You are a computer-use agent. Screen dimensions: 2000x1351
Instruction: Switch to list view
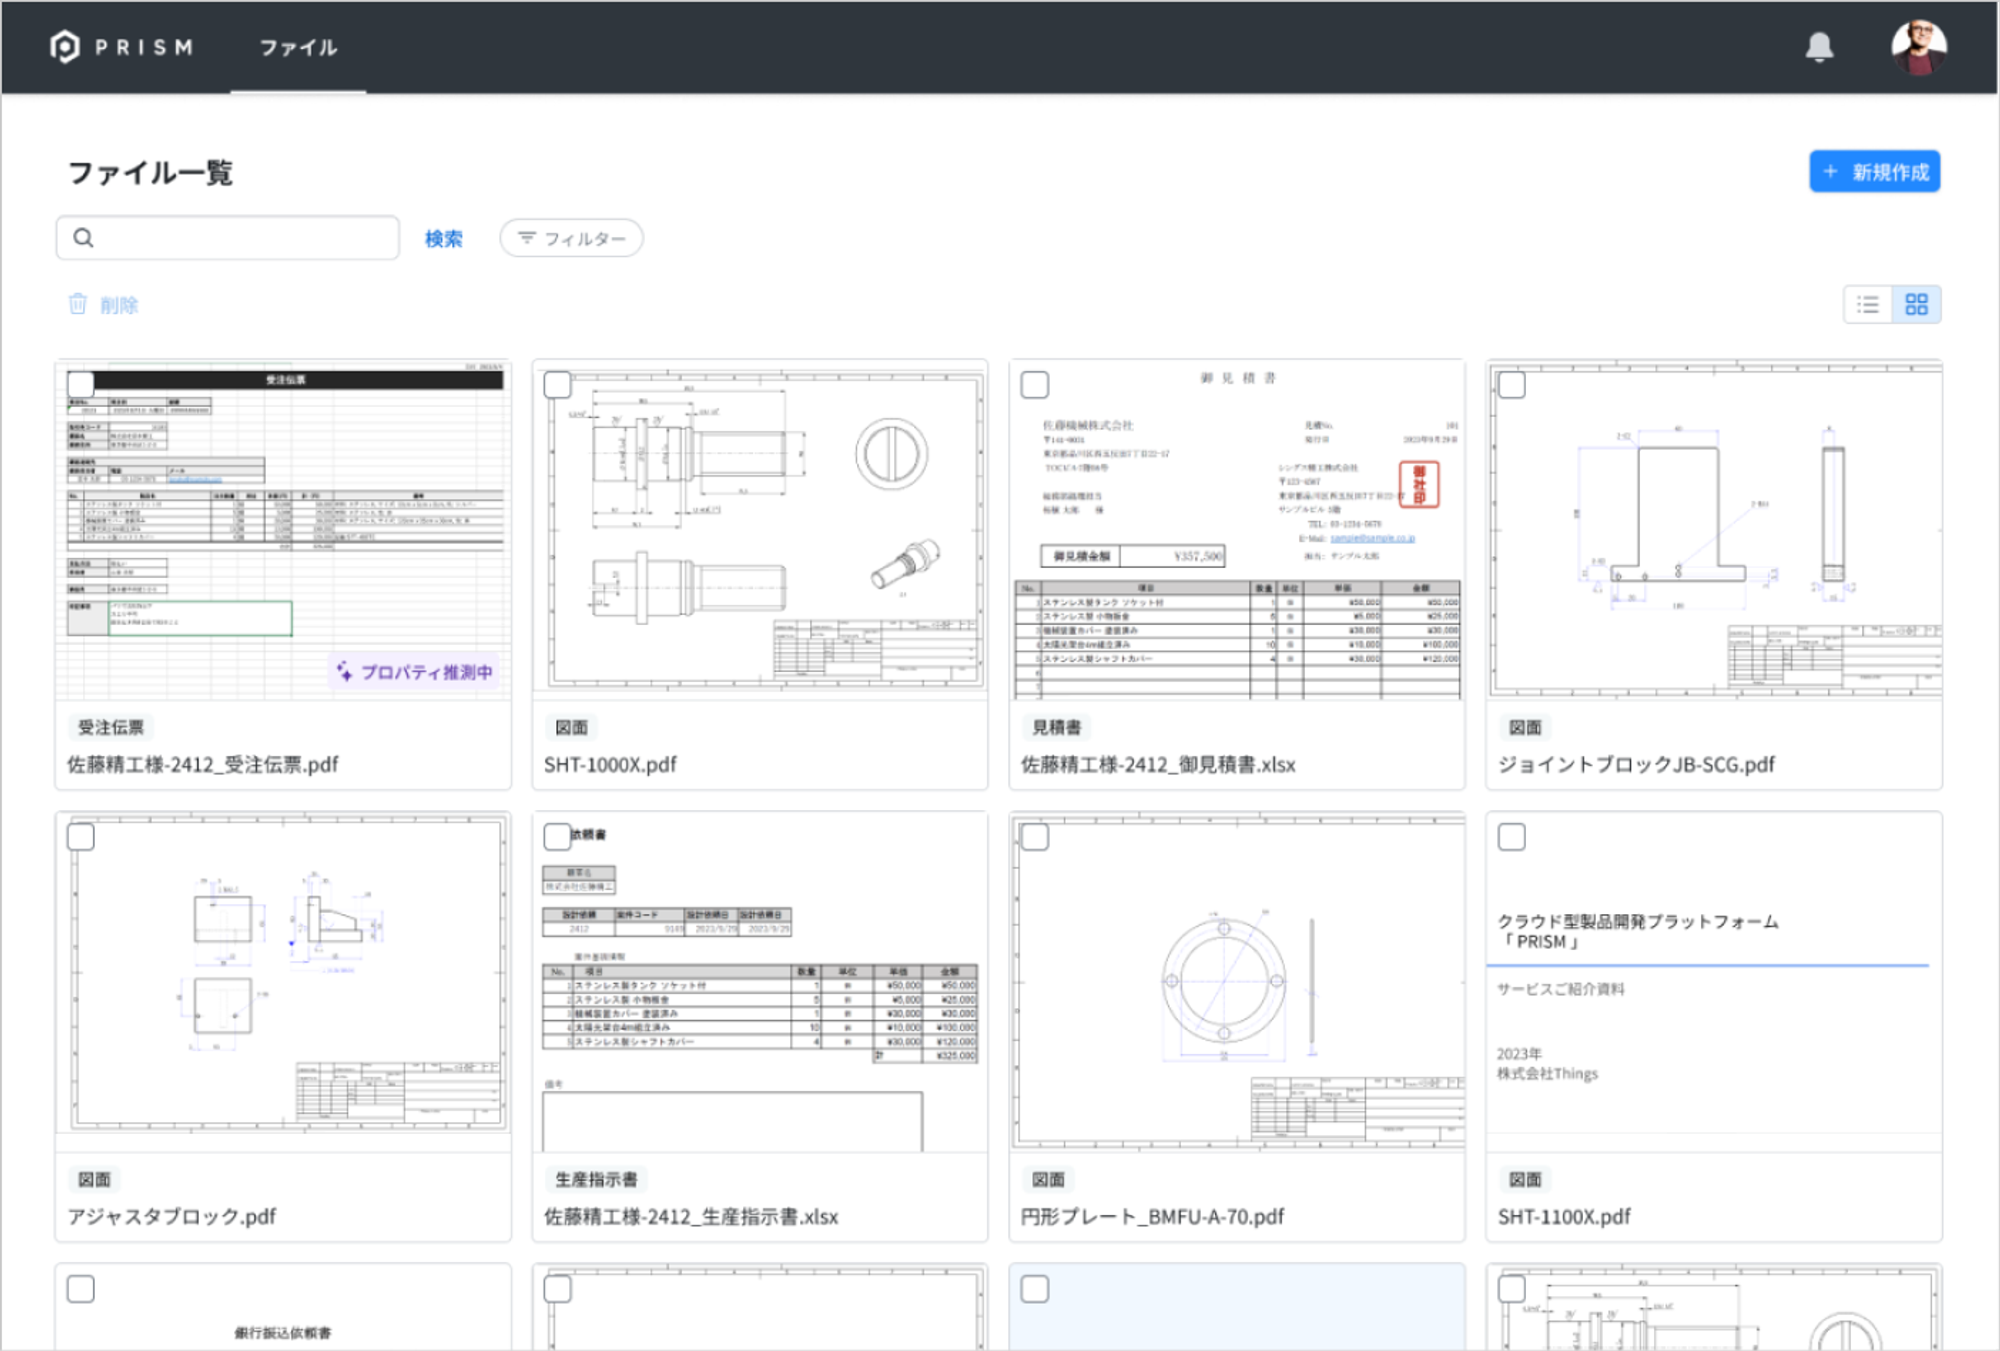(1868, 305)
